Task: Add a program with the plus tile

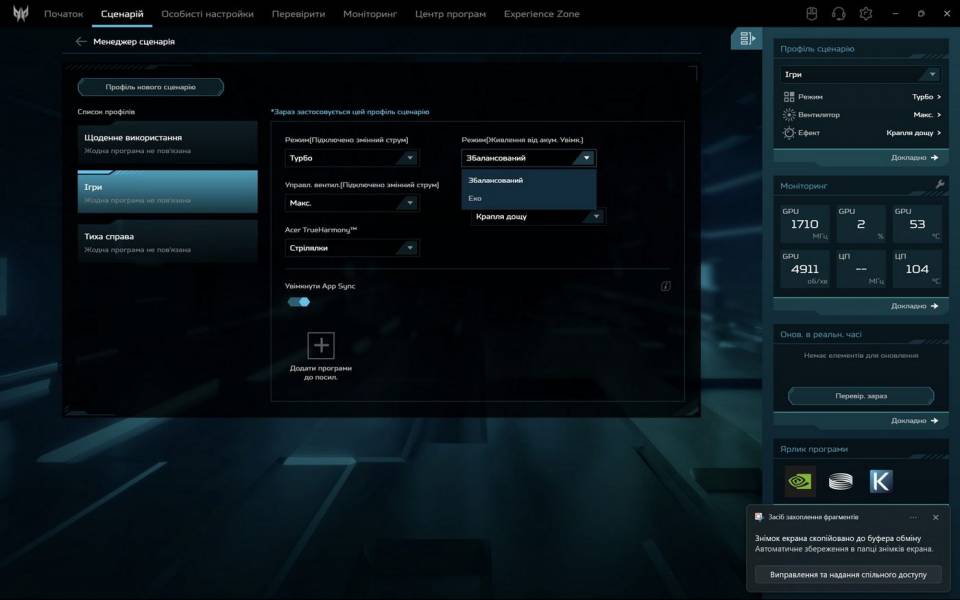Action: [321, 346]
